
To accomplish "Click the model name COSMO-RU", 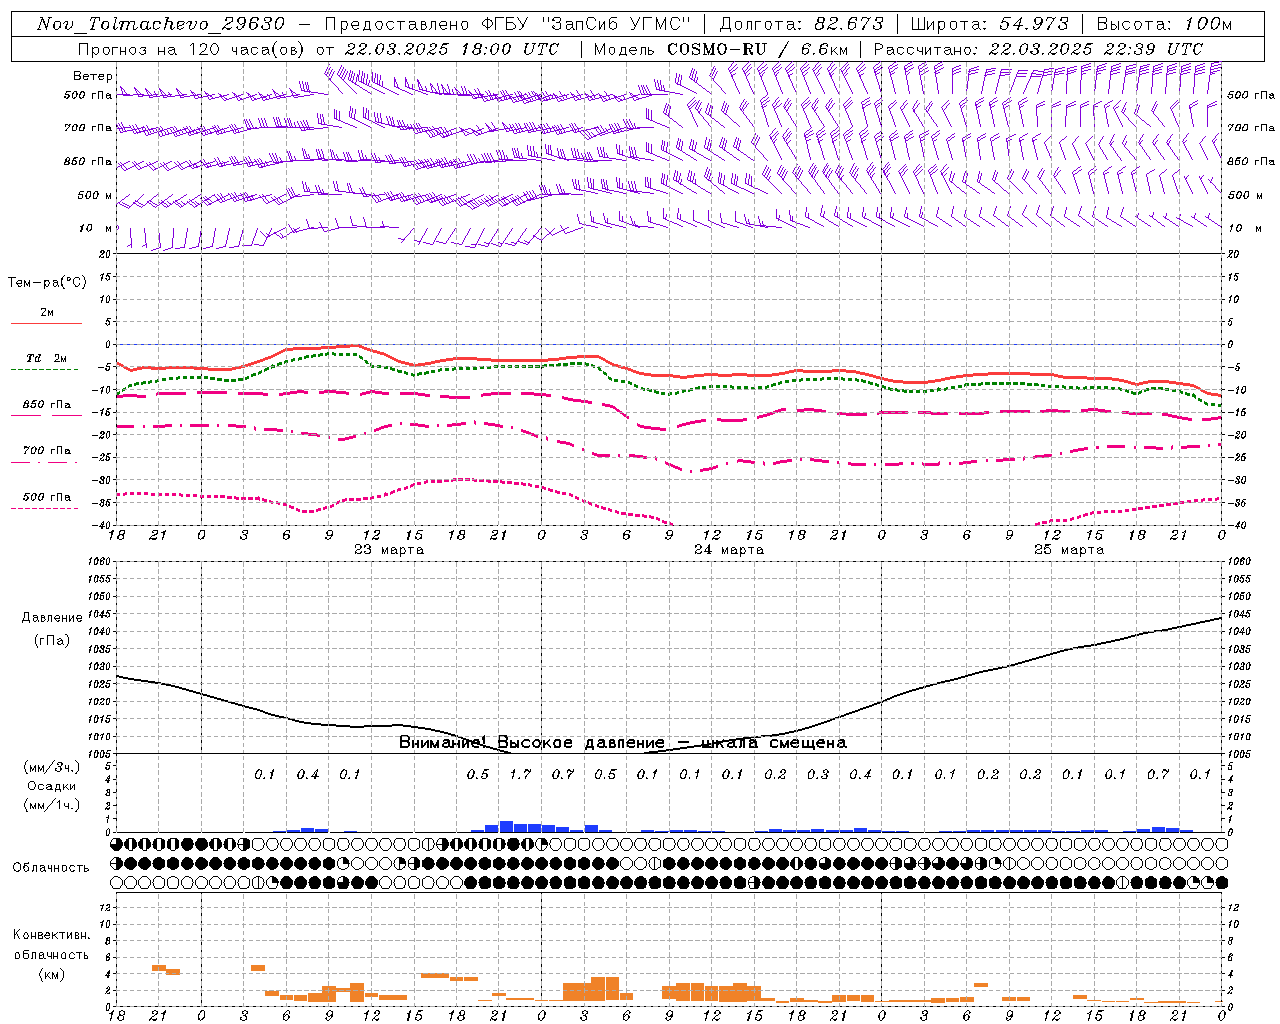I will pyautogui.click(x=717, y=49).
